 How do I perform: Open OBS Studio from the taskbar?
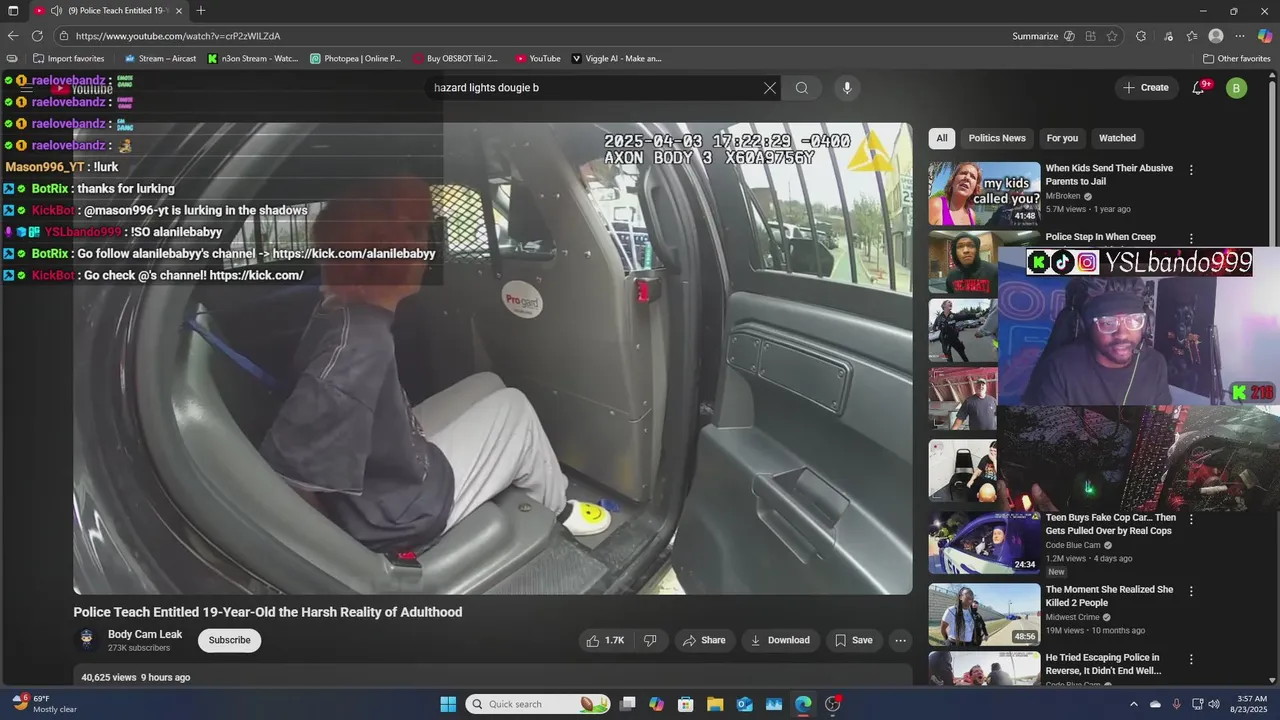(833, 704)
